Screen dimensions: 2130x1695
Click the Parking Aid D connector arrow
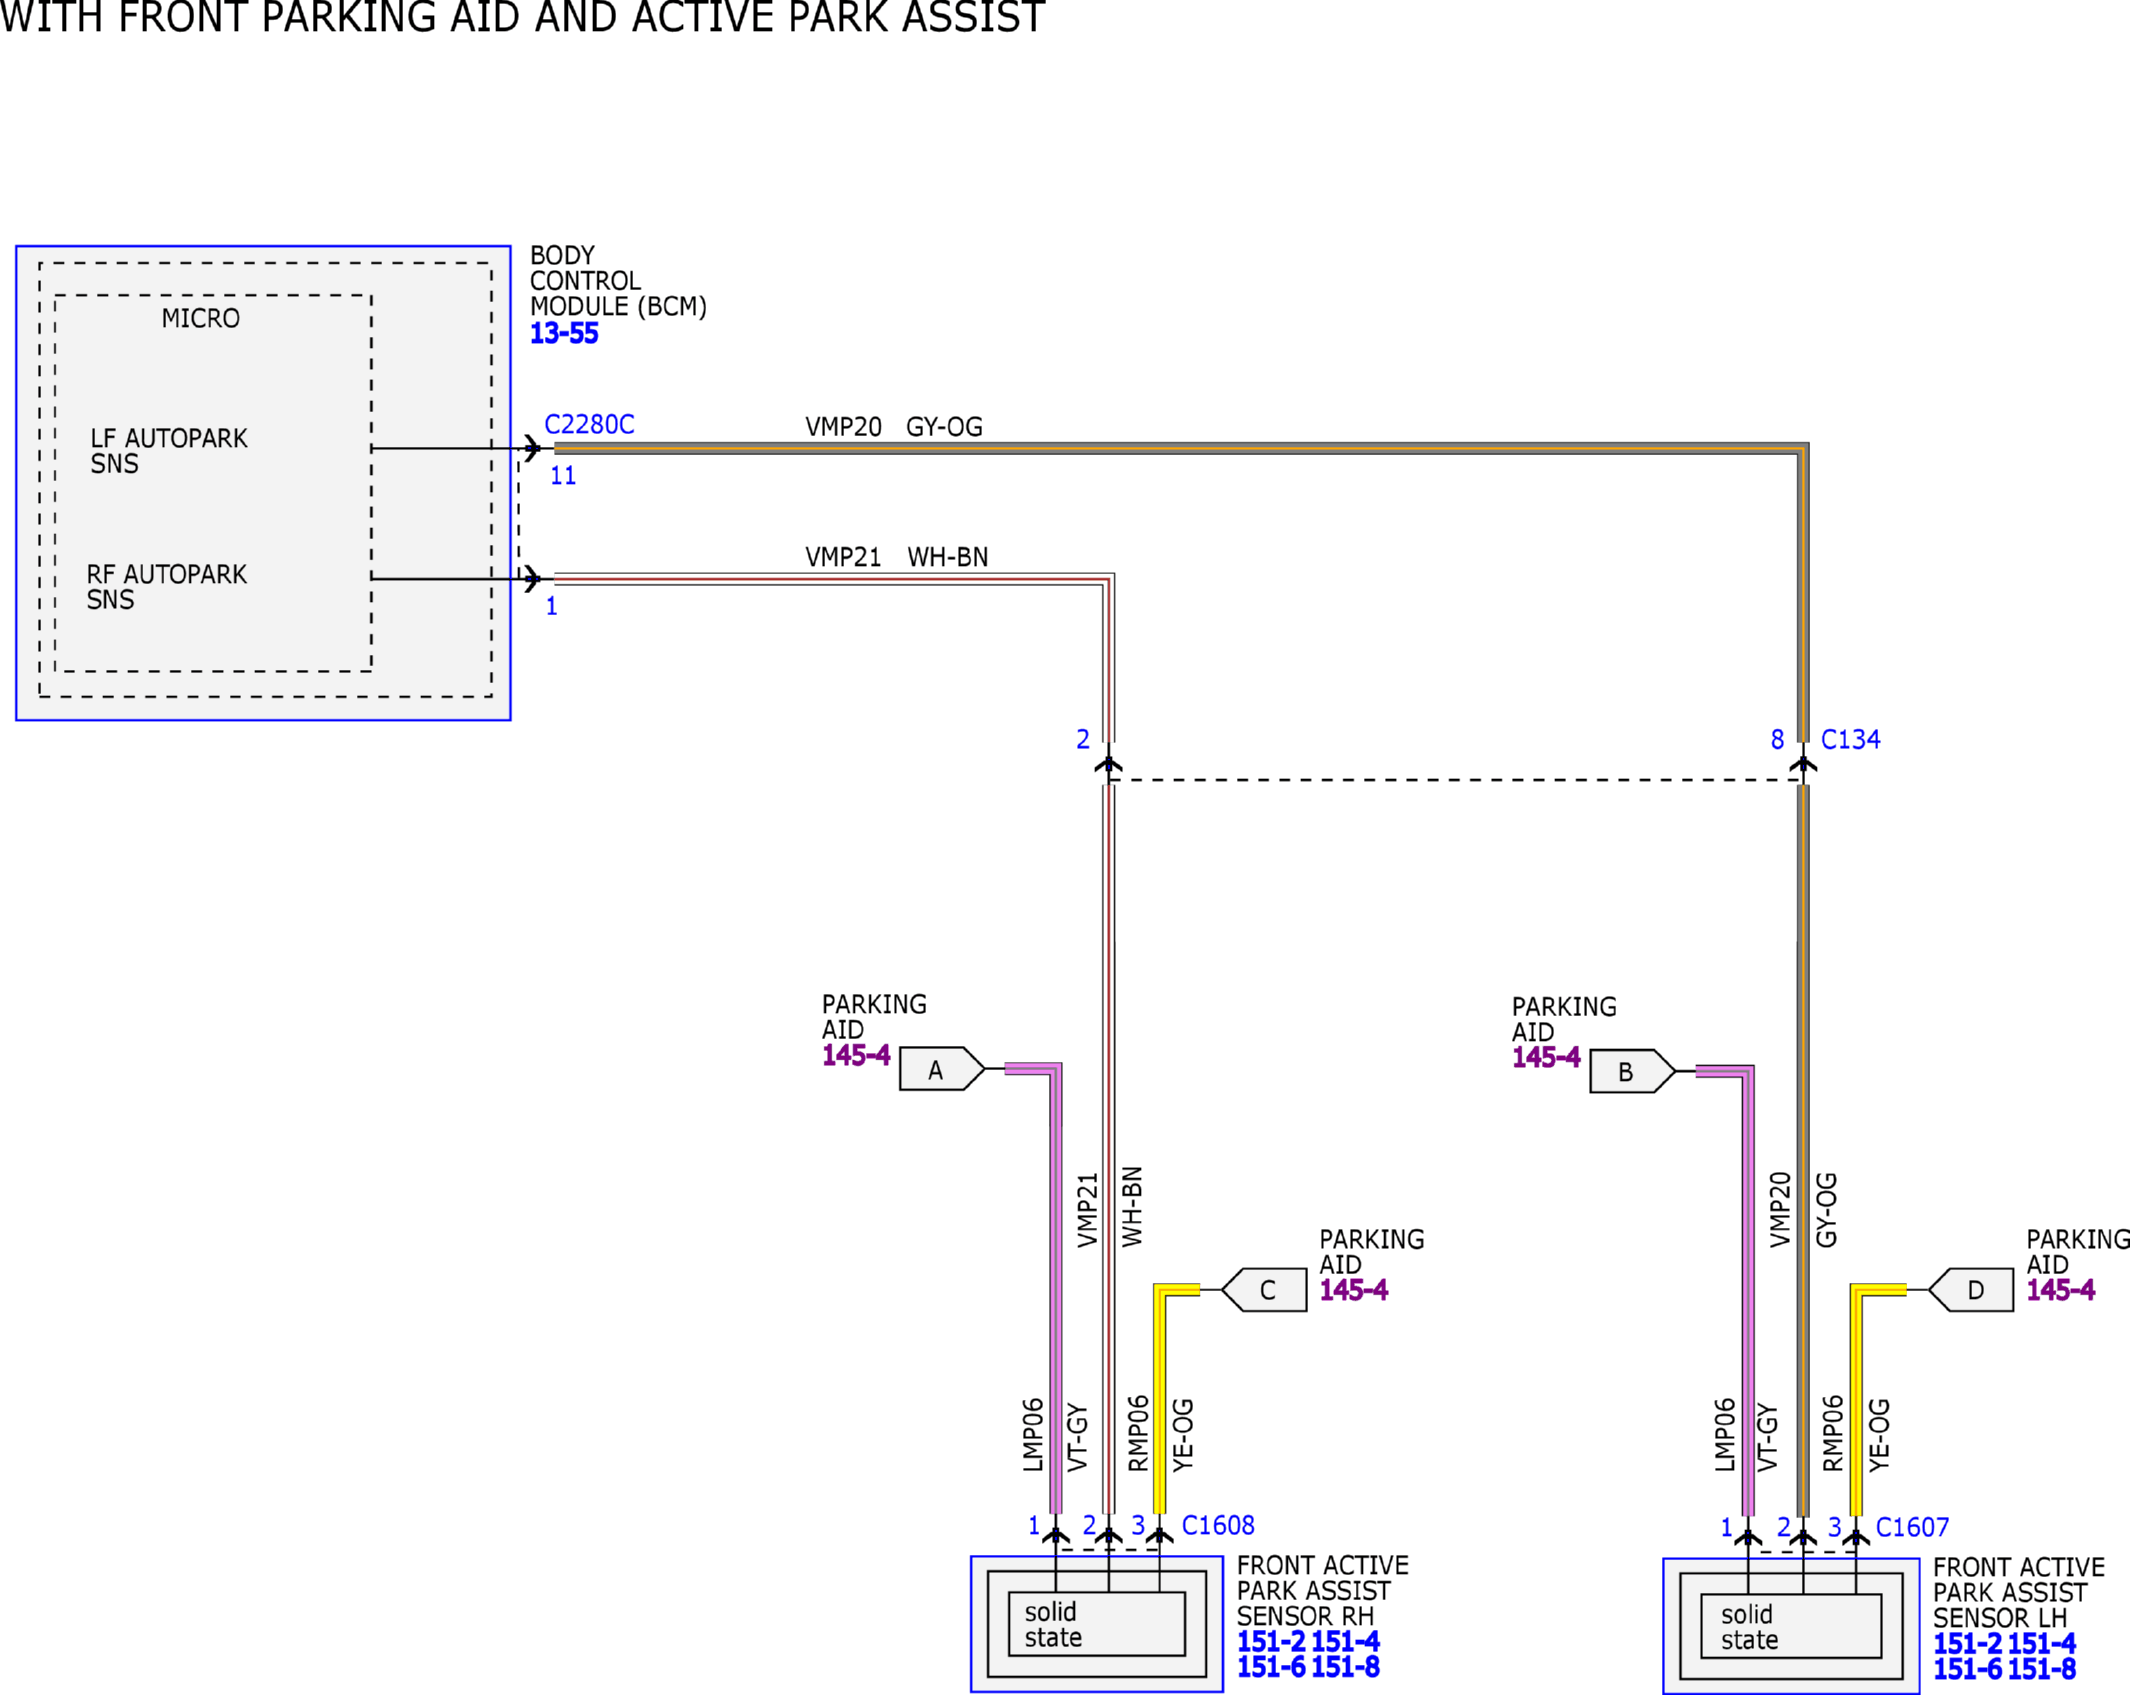1970,1290
